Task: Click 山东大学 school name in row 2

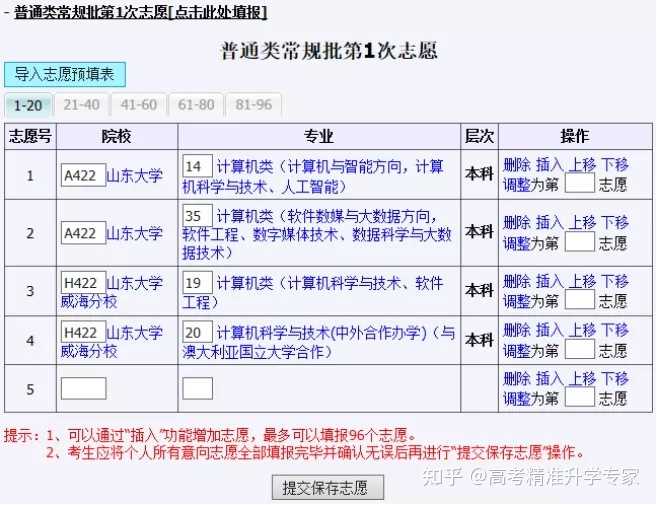Action: click(135, 233)
